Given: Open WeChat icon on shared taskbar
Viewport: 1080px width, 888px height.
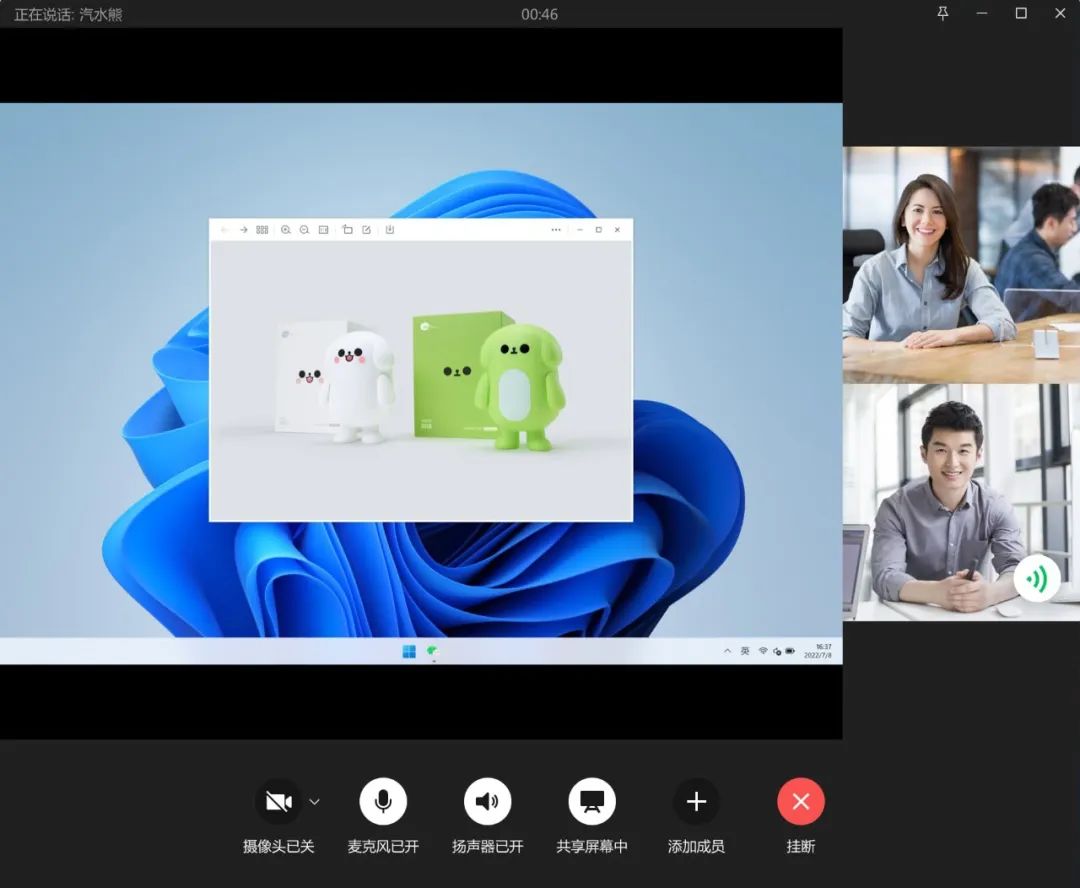Looking at the screenshot, I should [433, 650].
